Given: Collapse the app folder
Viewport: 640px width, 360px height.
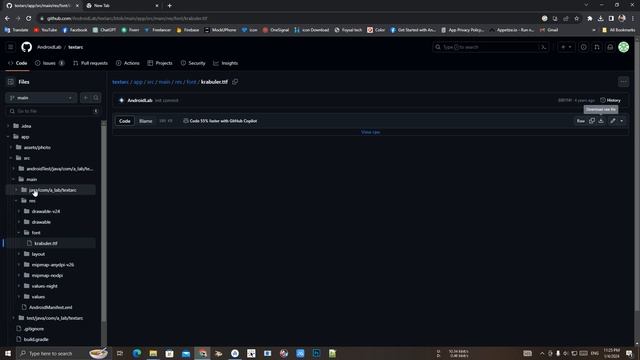Looking at the screenshot, I should tap(8, 136).
